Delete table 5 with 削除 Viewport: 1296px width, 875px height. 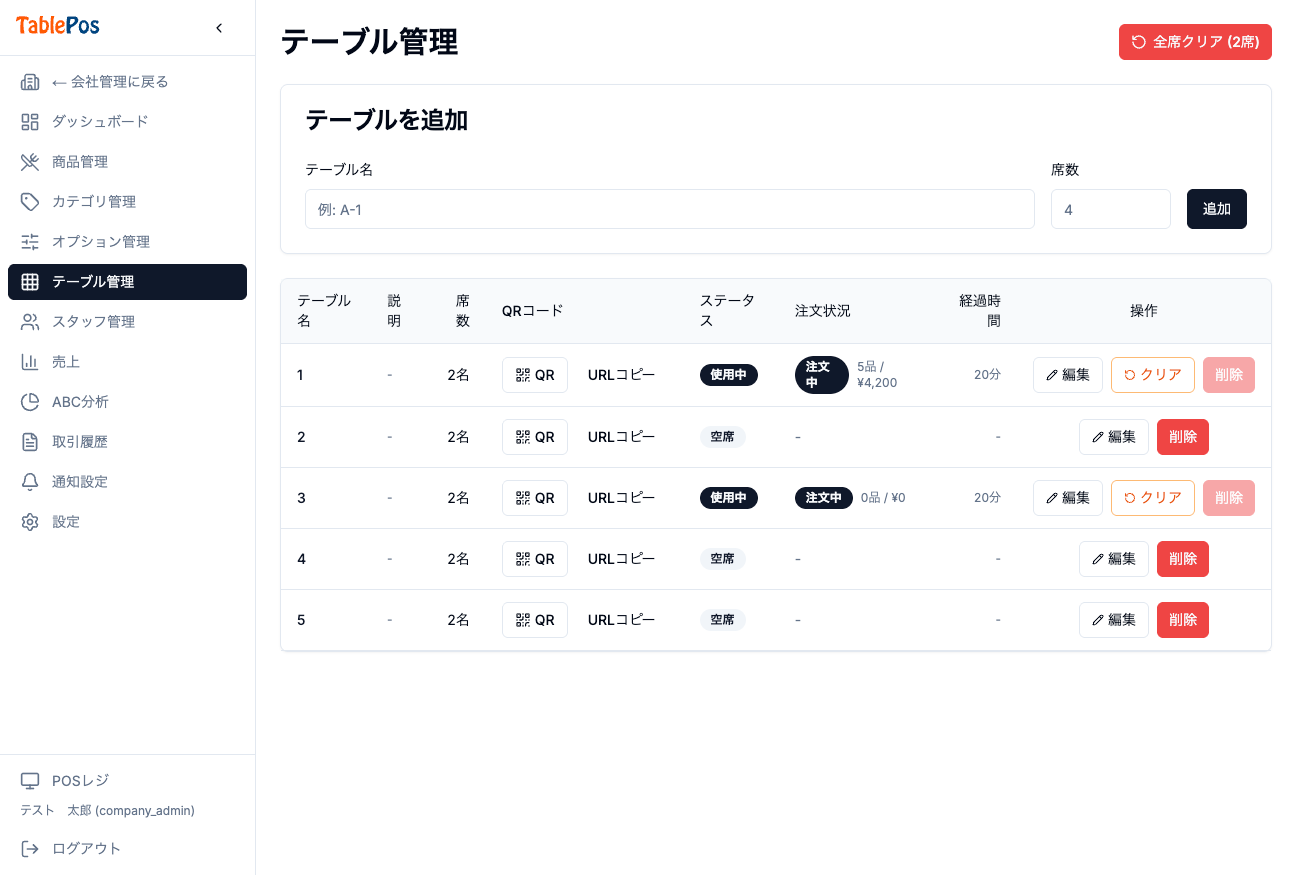[x=1183, y=620]
